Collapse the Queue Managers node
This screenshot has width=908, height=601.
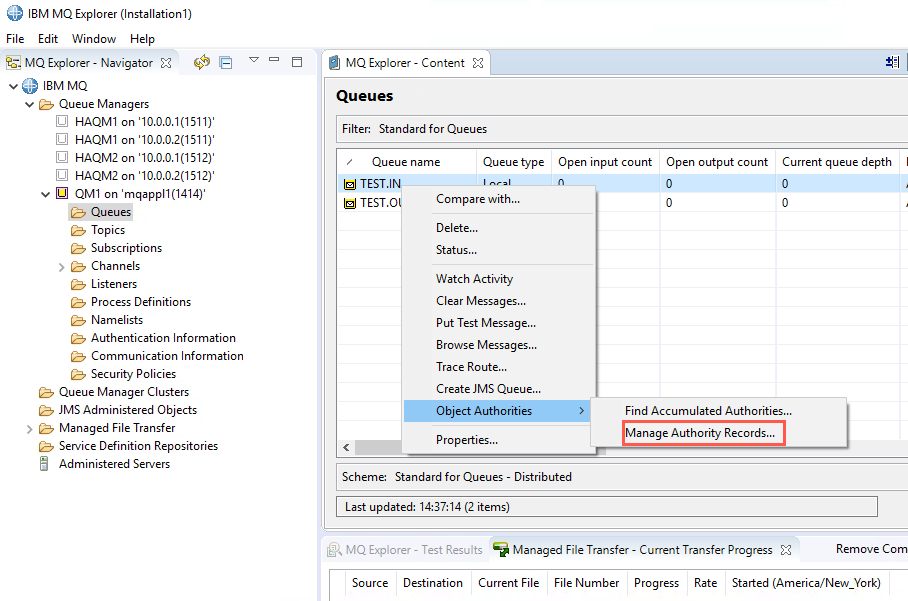pyautogui.click(x=30, y=105)
